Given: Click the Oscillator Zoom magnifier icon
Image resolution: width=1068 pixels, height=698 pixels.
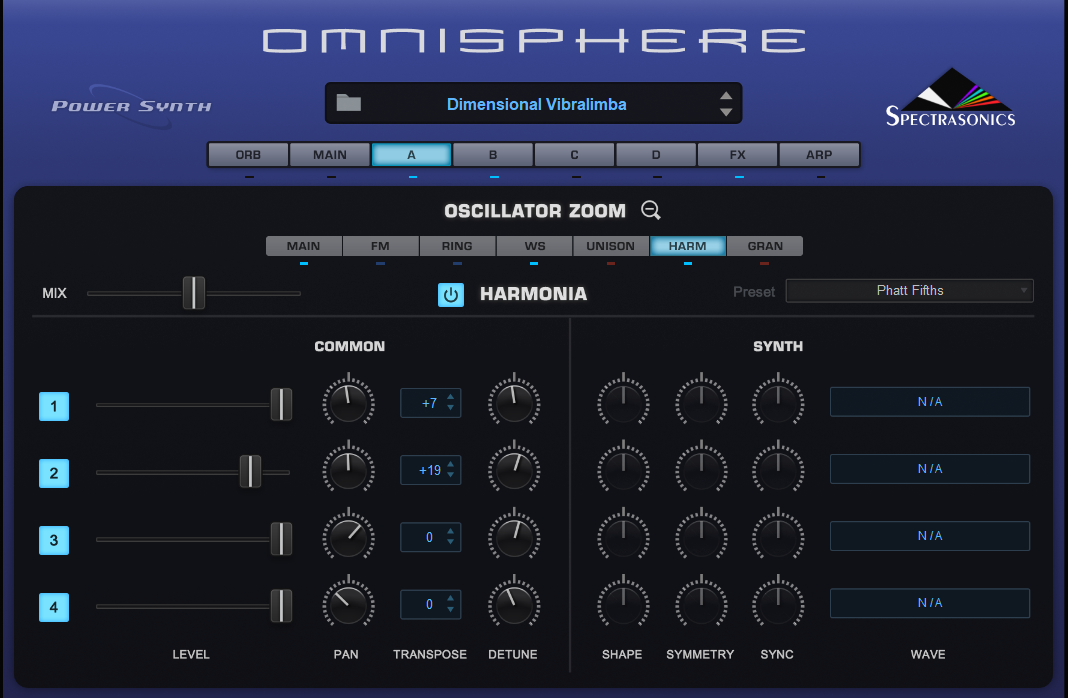Looking at the screenshot, I should click(650, 210).
